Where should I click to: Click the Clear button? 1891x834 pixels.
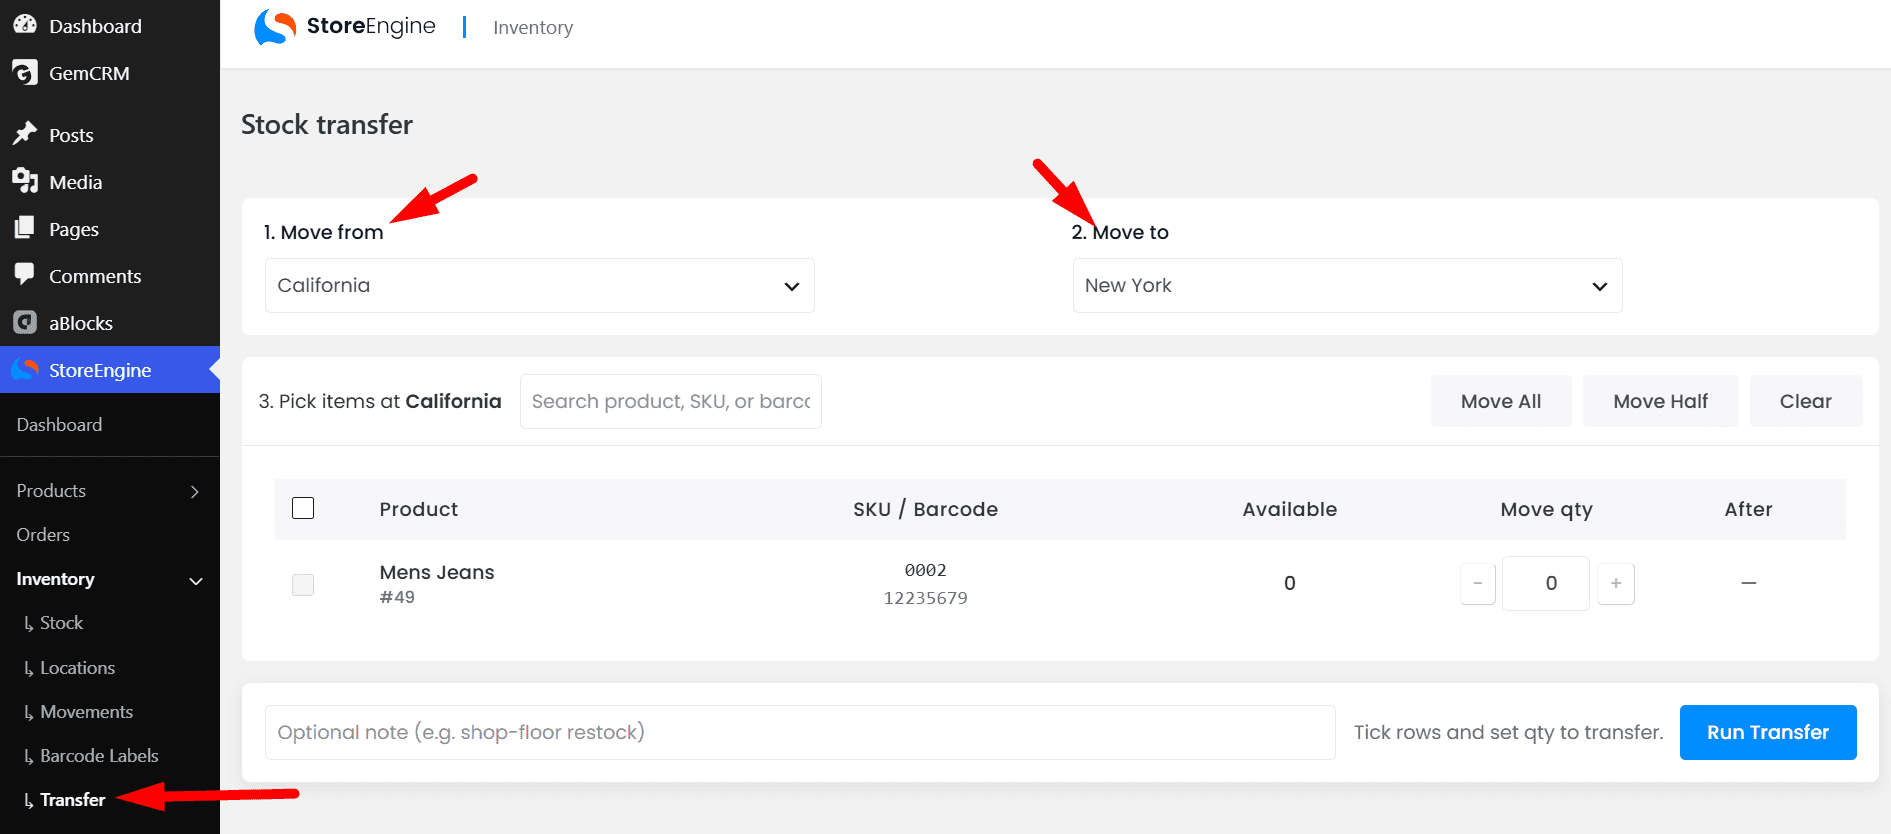tap(1806, 401)
